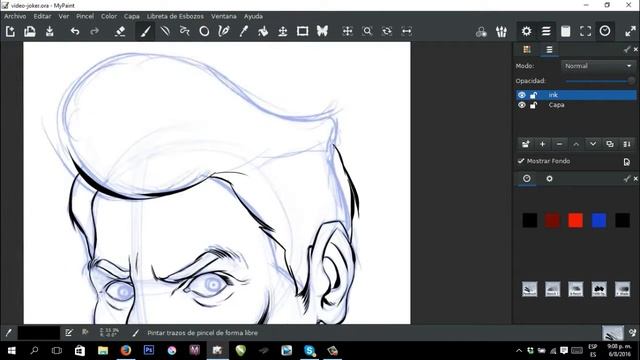Open the Libreta de Esbozos menu
The image size is (640, 360).
tap(175, 16)
